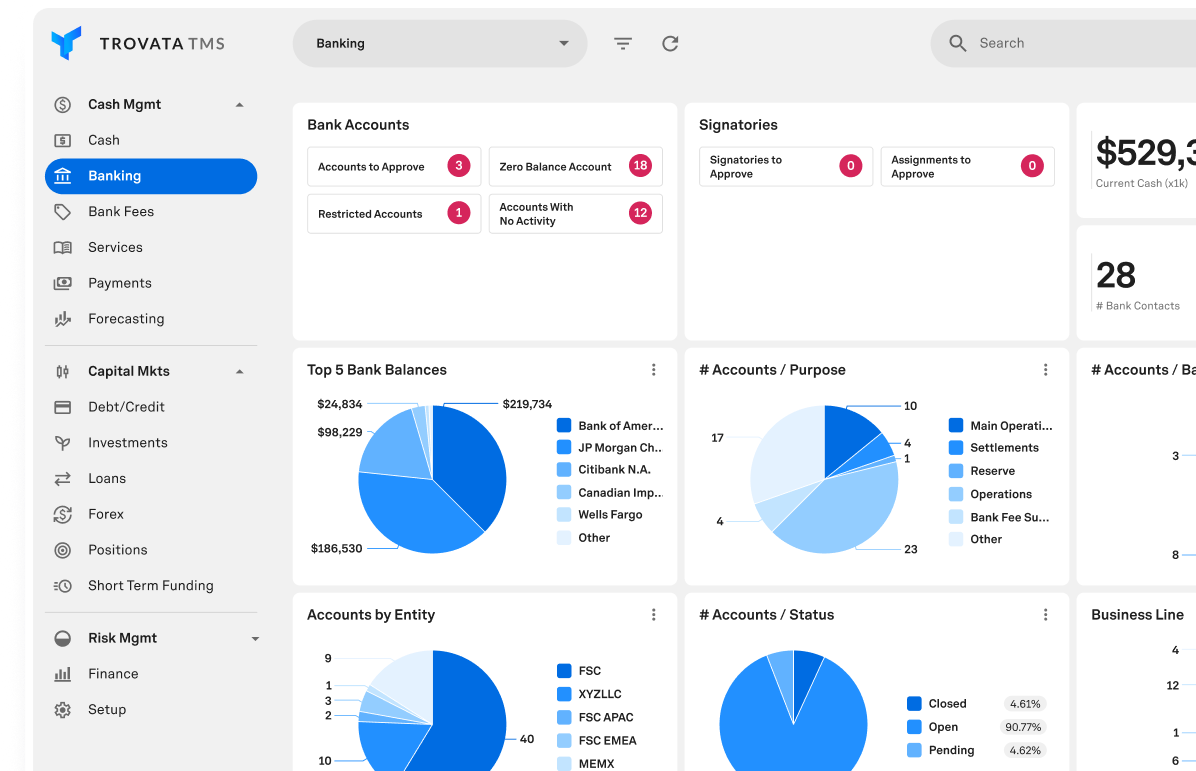Open the Accounts by Entity options menu

653,614
